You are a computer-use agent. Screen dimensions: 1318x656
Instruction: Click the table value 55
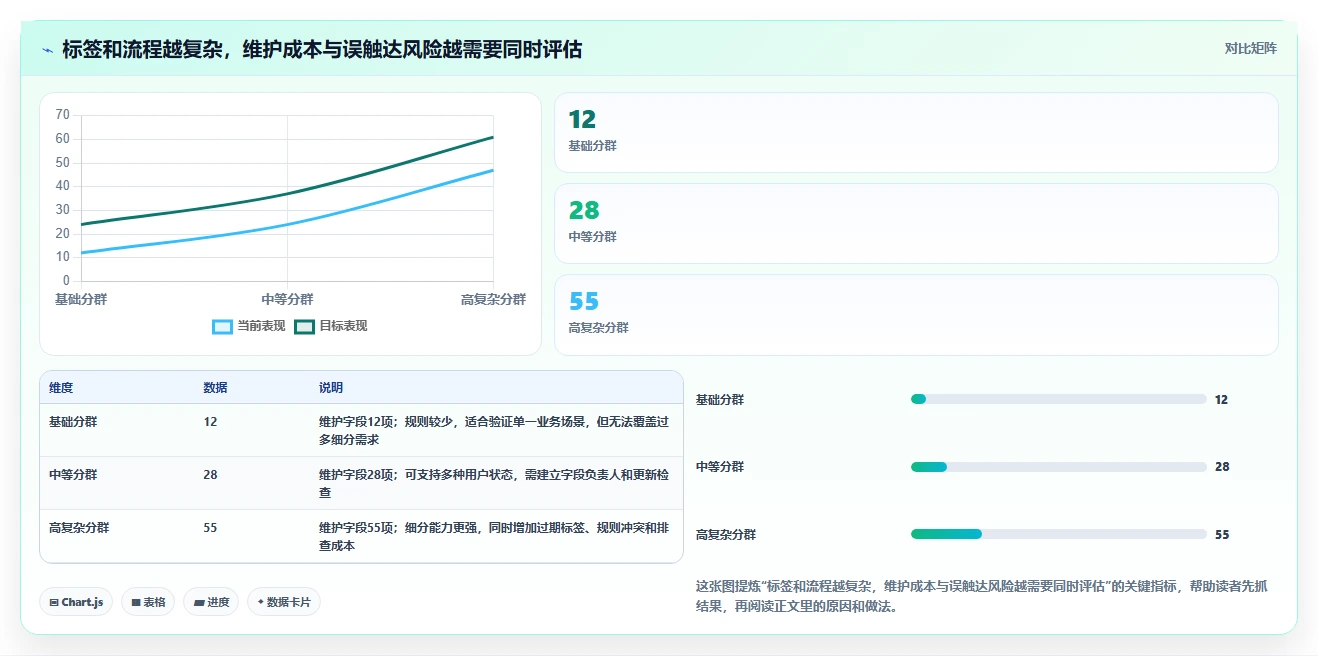point(210,528)
